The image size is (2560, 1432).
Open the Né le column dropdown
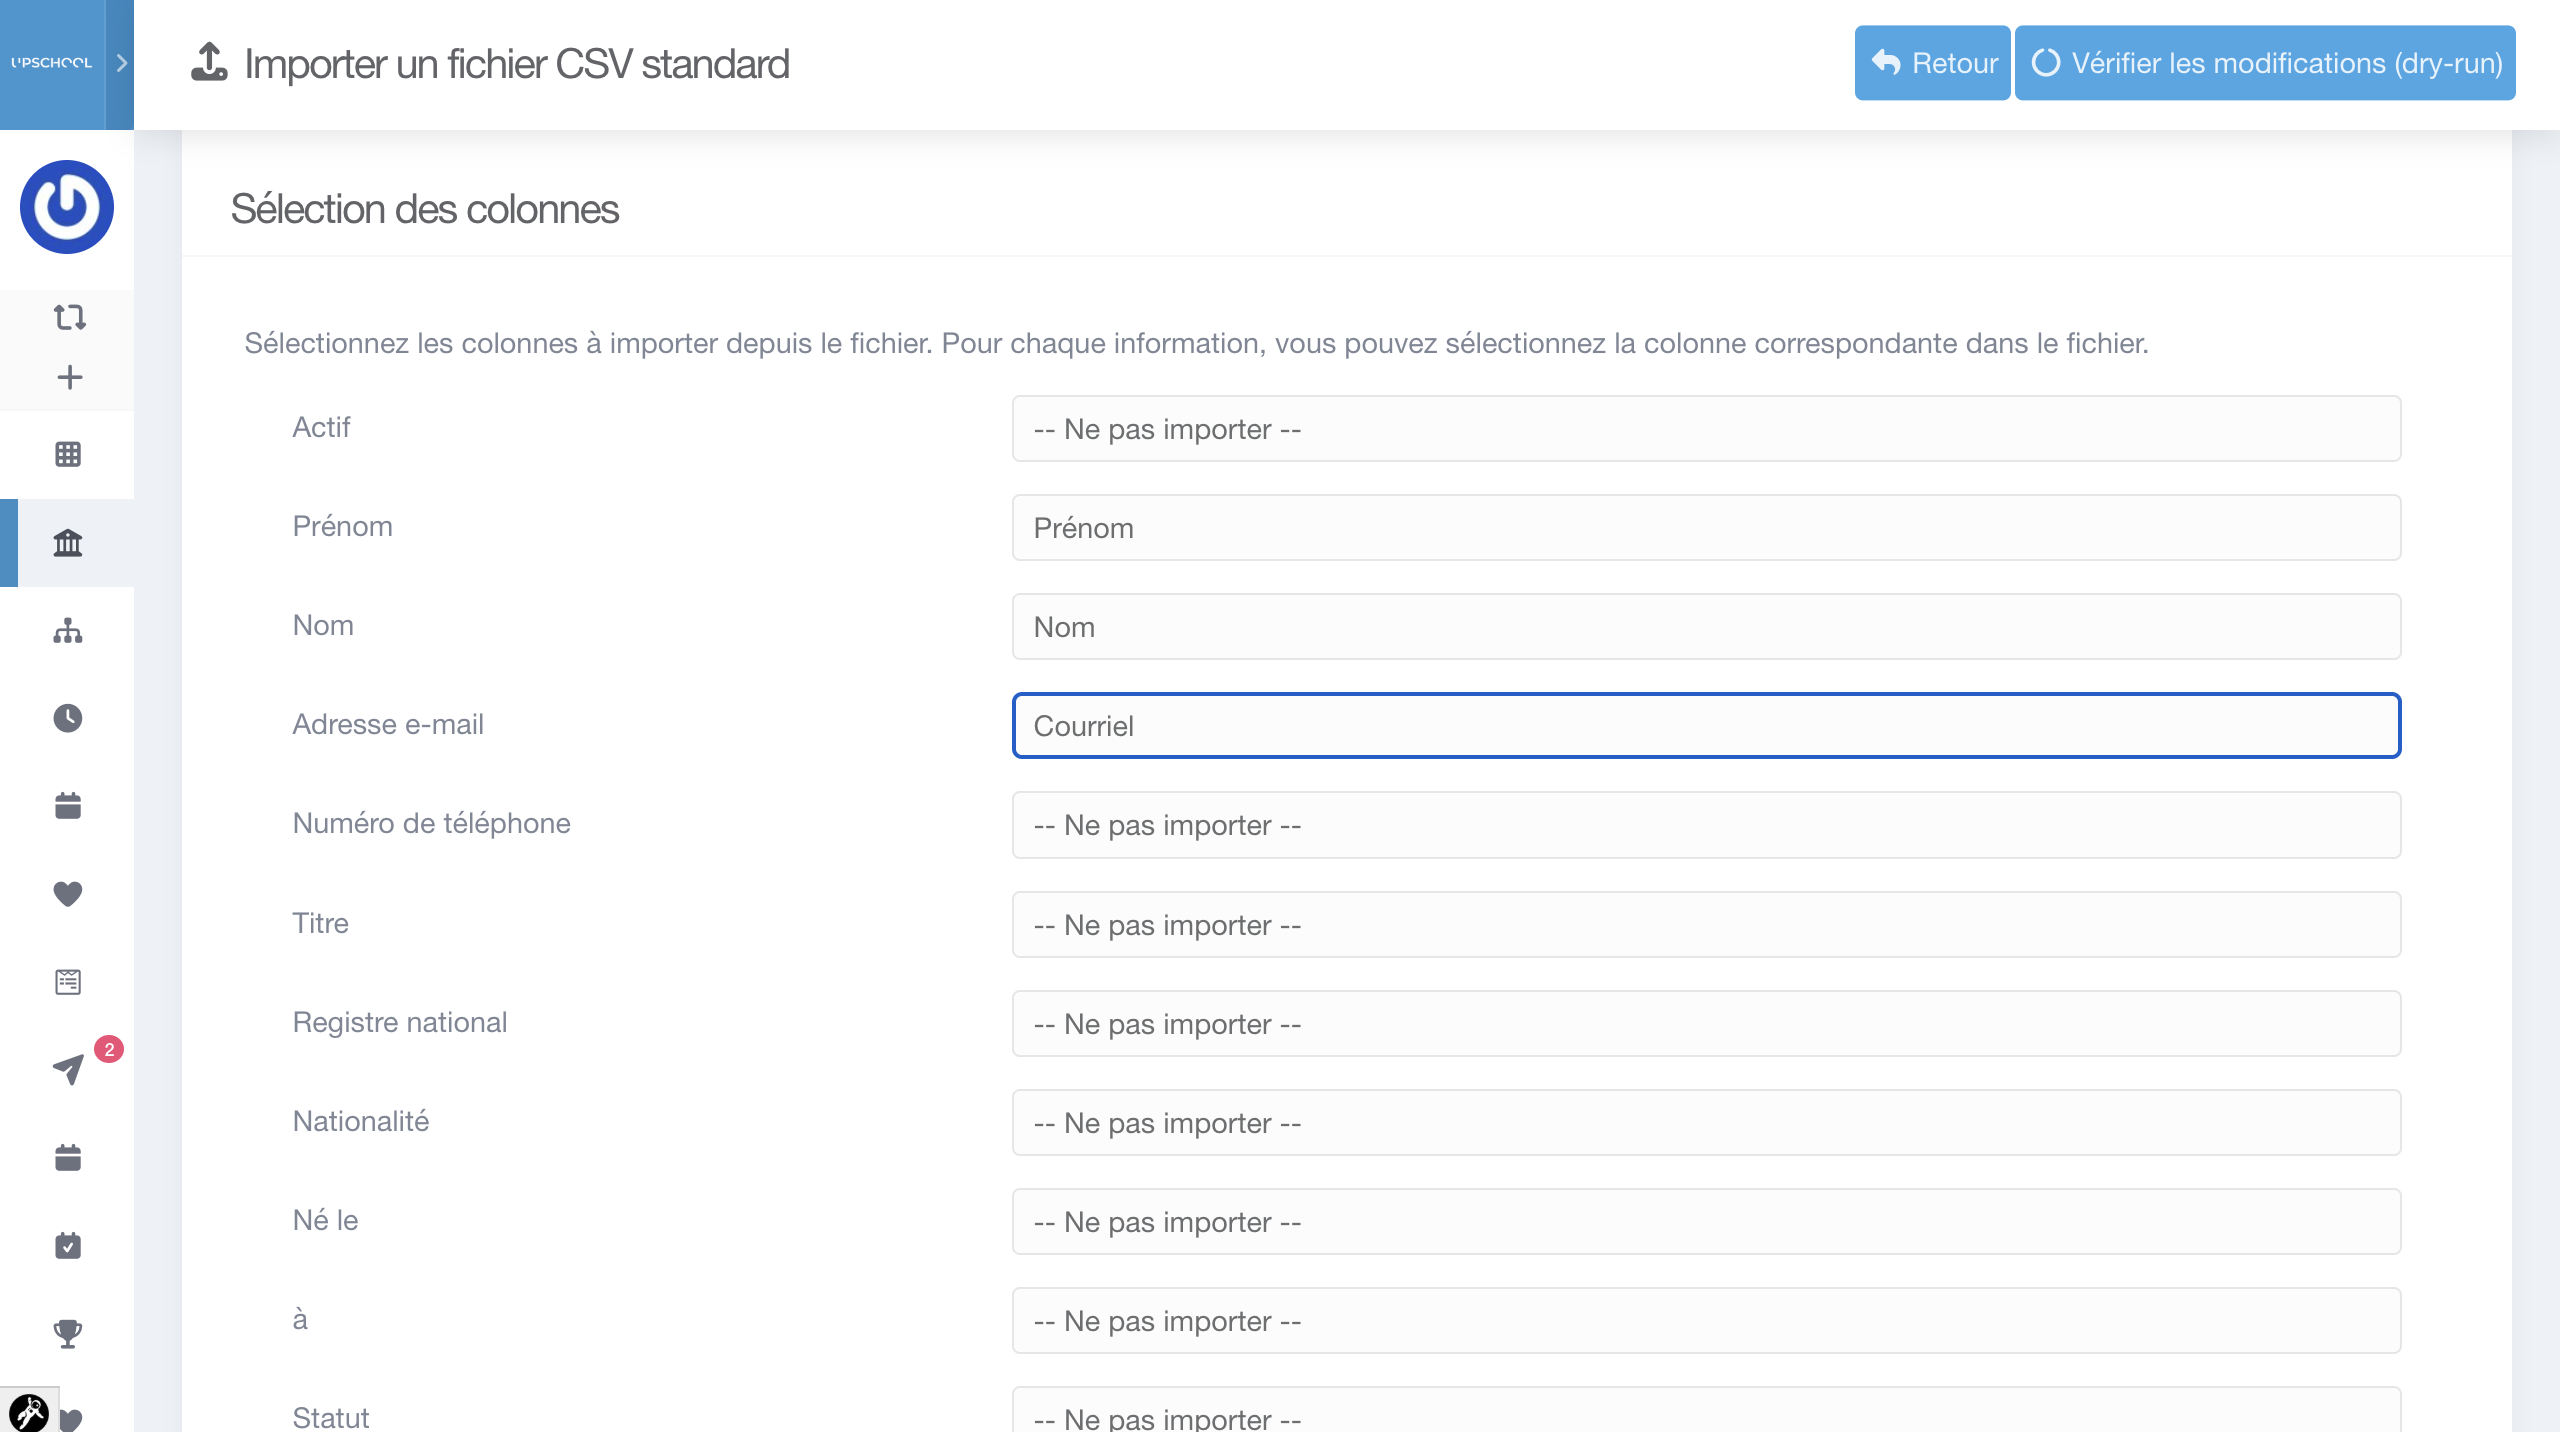click(1706, 1222)
